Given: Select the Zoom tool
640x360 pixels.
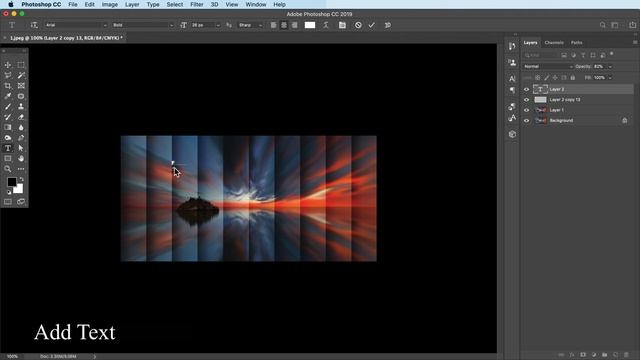Looking at the screenshot, I should 8,169.
